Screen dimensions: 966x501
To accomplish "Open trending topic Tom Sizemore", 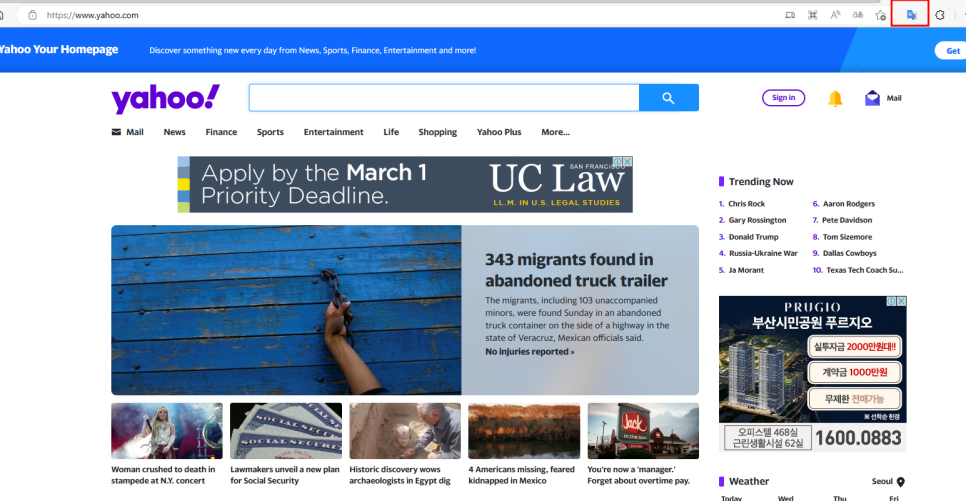I will [x=847, y=237].
